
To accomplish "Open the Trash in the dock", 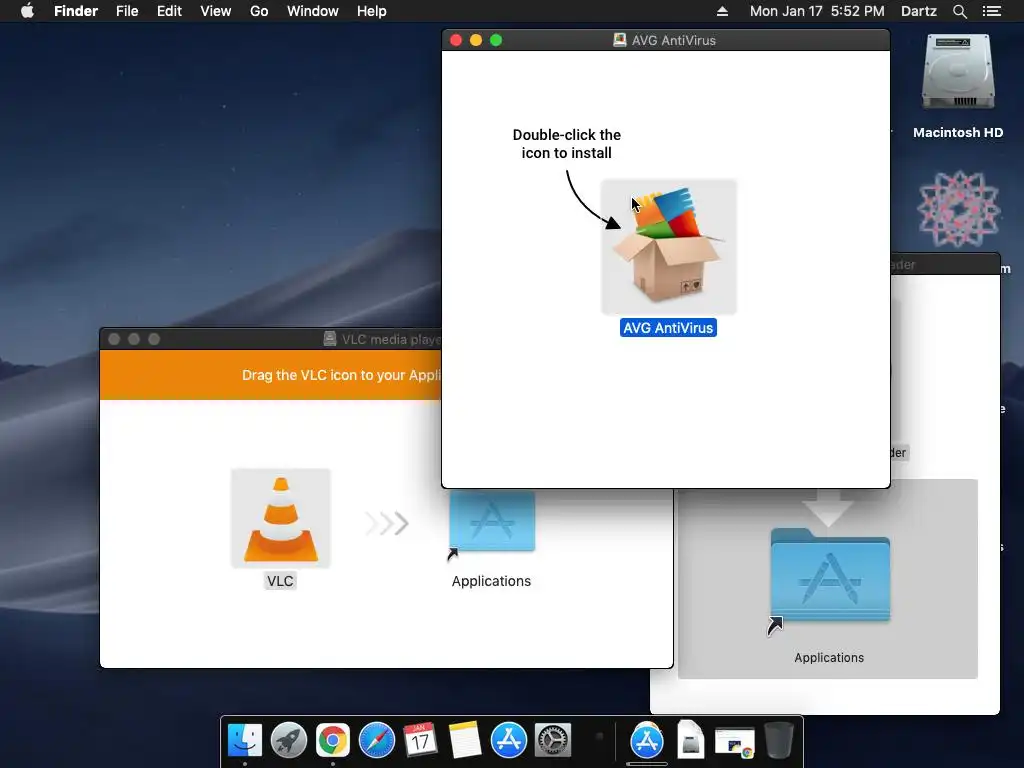I will [x=778, y=740].
